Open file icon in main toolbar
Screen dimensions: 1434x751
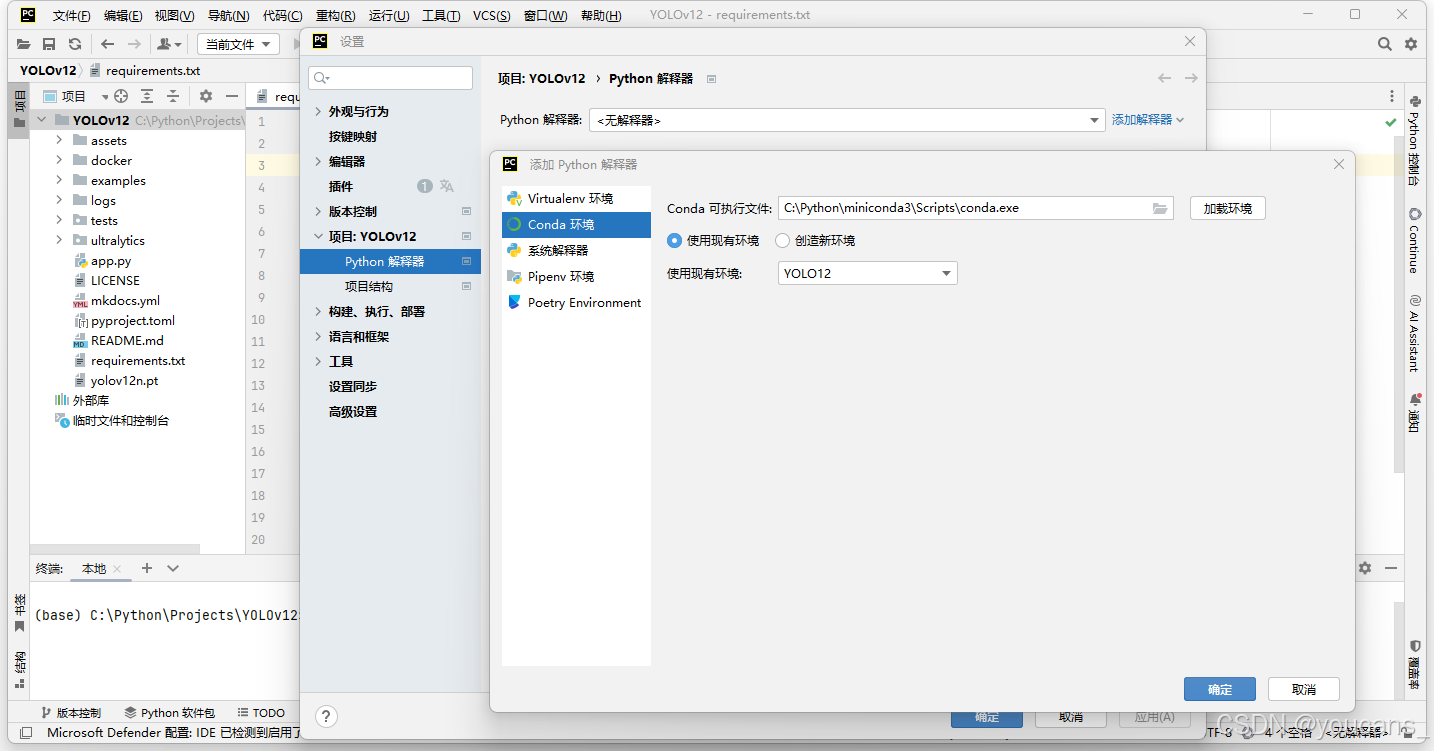click(23, 44)
